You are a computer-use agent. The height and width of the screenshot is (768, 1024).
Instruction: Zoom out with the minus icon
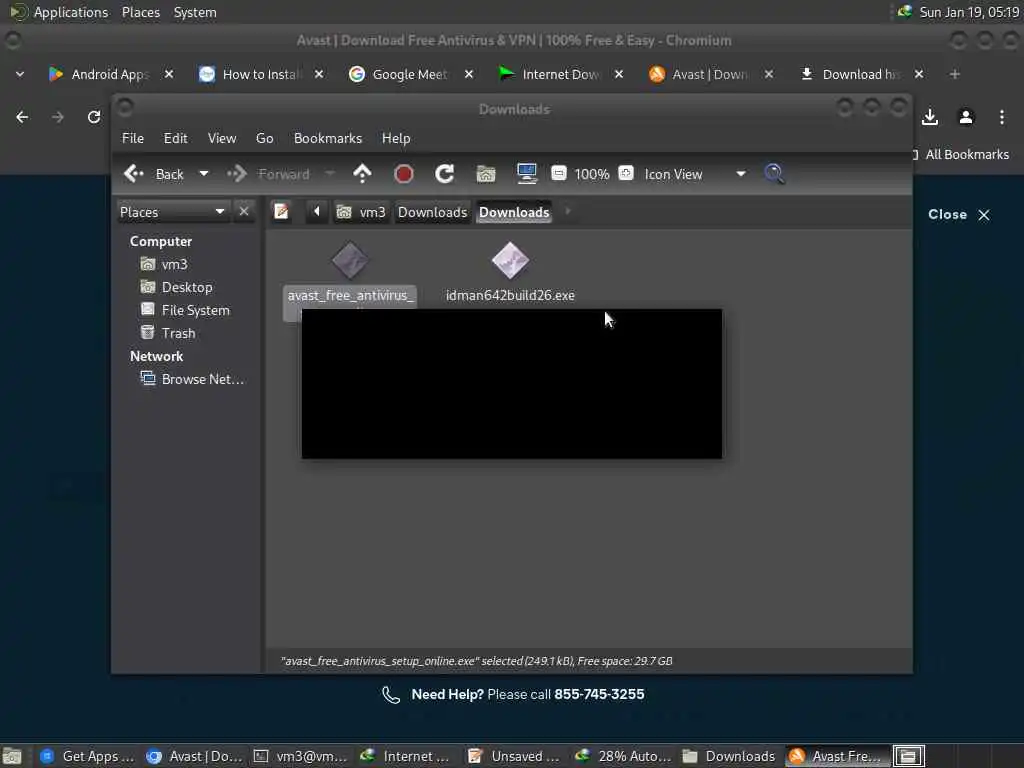559,174
